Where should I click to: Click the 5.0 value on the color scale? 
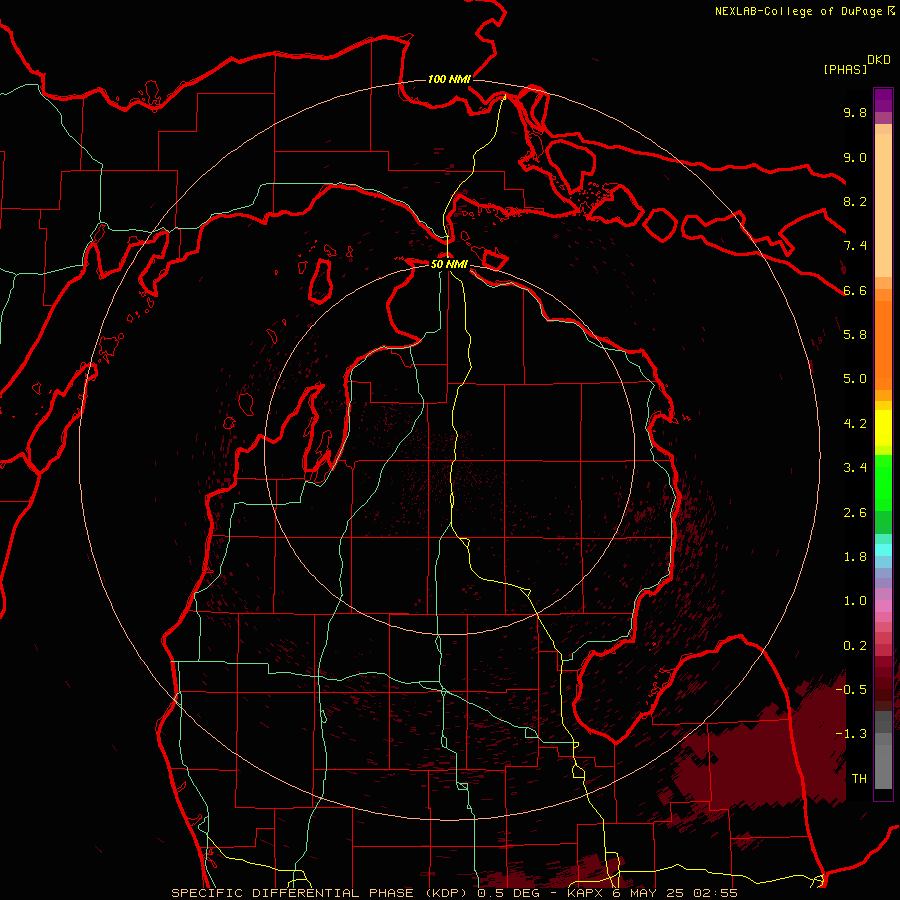855,379
